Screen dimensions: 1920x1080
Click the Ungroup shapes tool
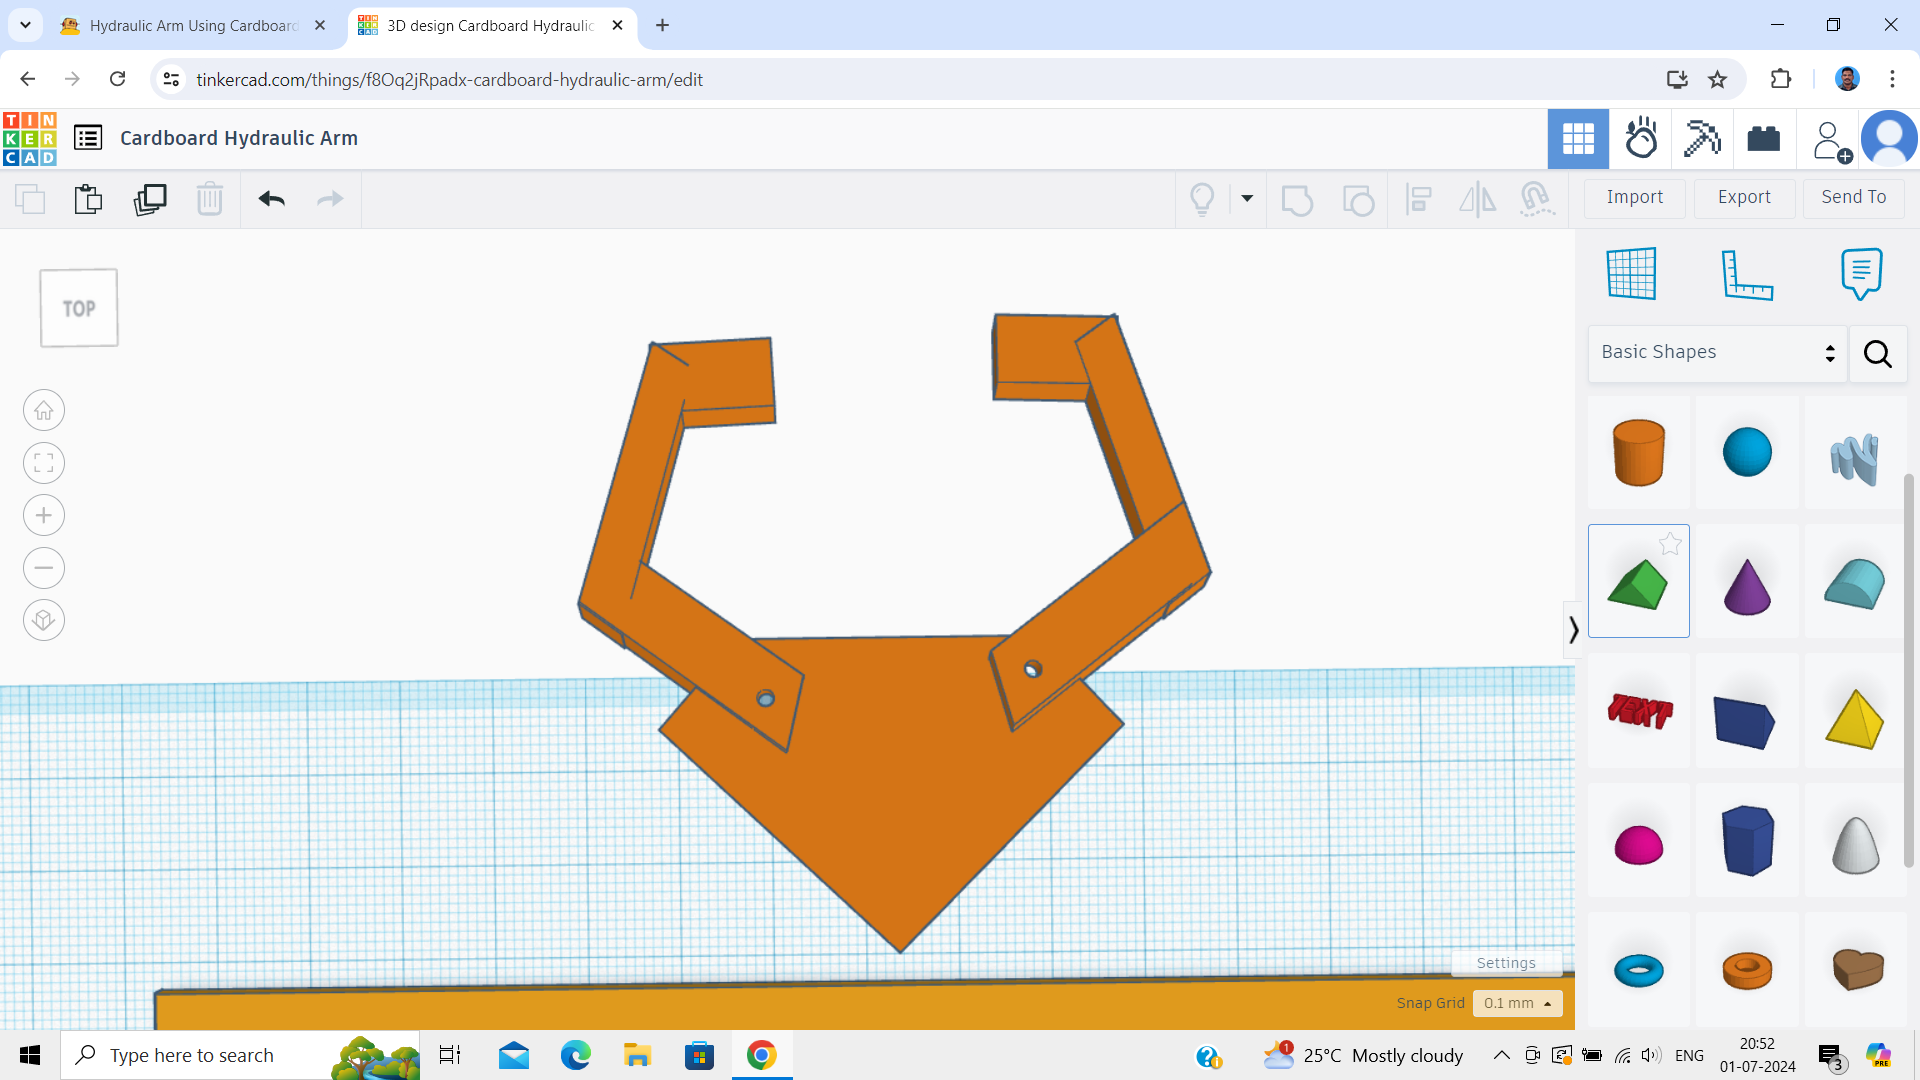pos(1358,200)
